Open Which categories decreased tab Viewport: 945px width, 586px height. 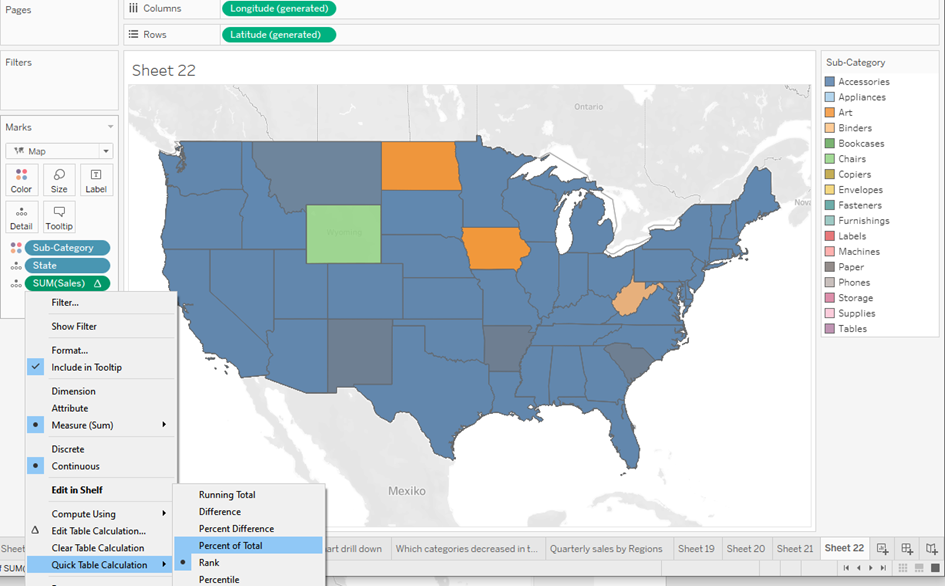[x=466, y=549]
